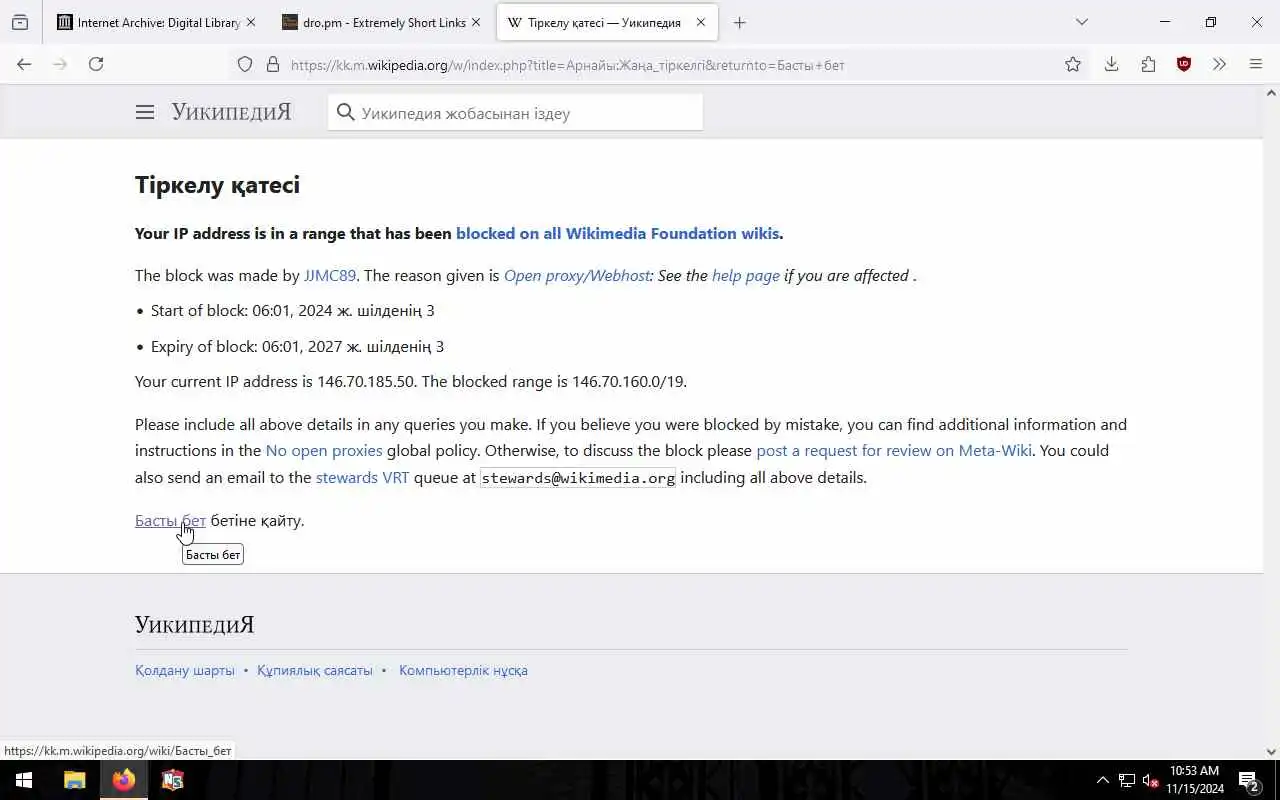Open blocked on all Wikimedia Foundation wikis link
The height and width of the screenshot is (800, 1280).
pos(617,233)
